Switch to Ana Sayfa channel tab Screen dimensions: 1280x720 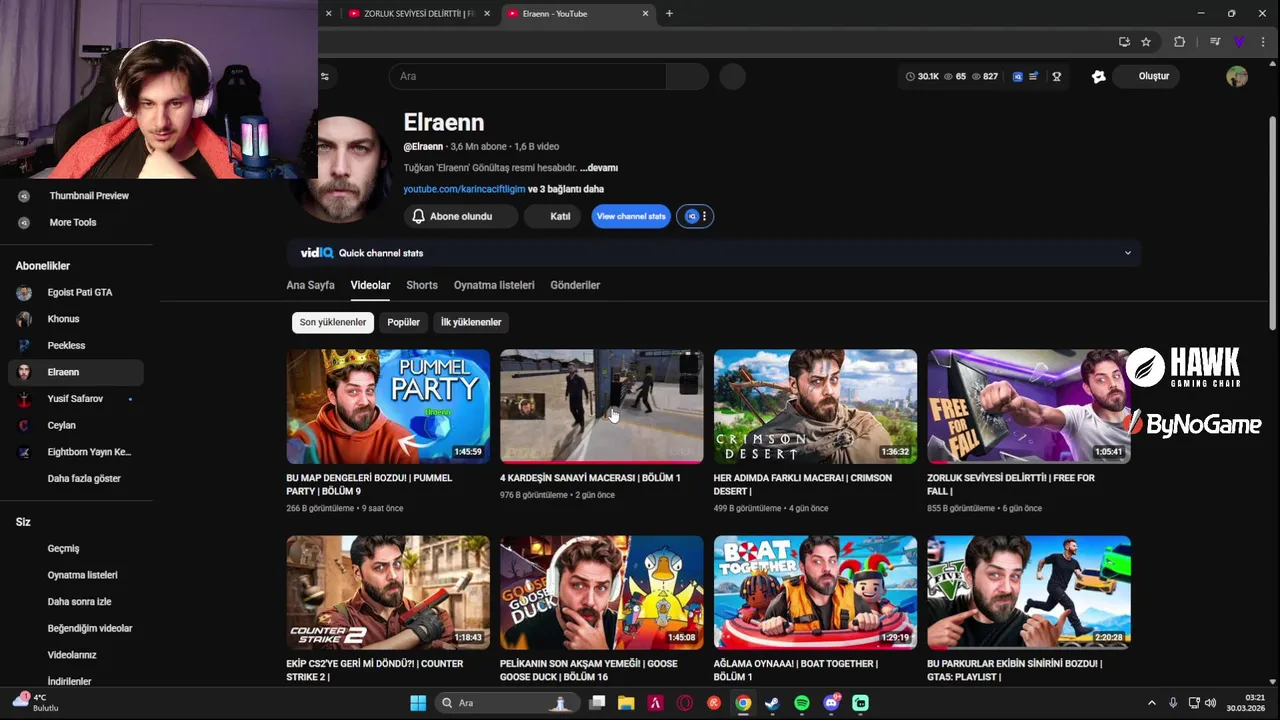[x=311, y=285]
